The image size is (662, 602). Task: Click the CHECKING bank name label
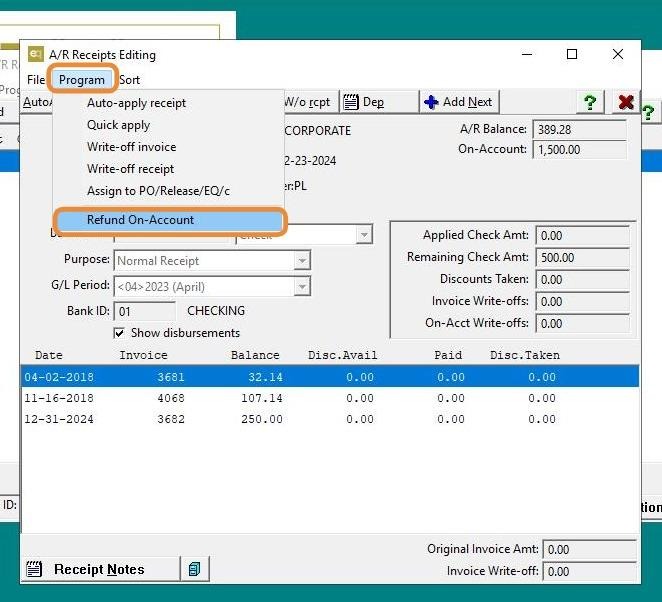click(x=216, y=311)
